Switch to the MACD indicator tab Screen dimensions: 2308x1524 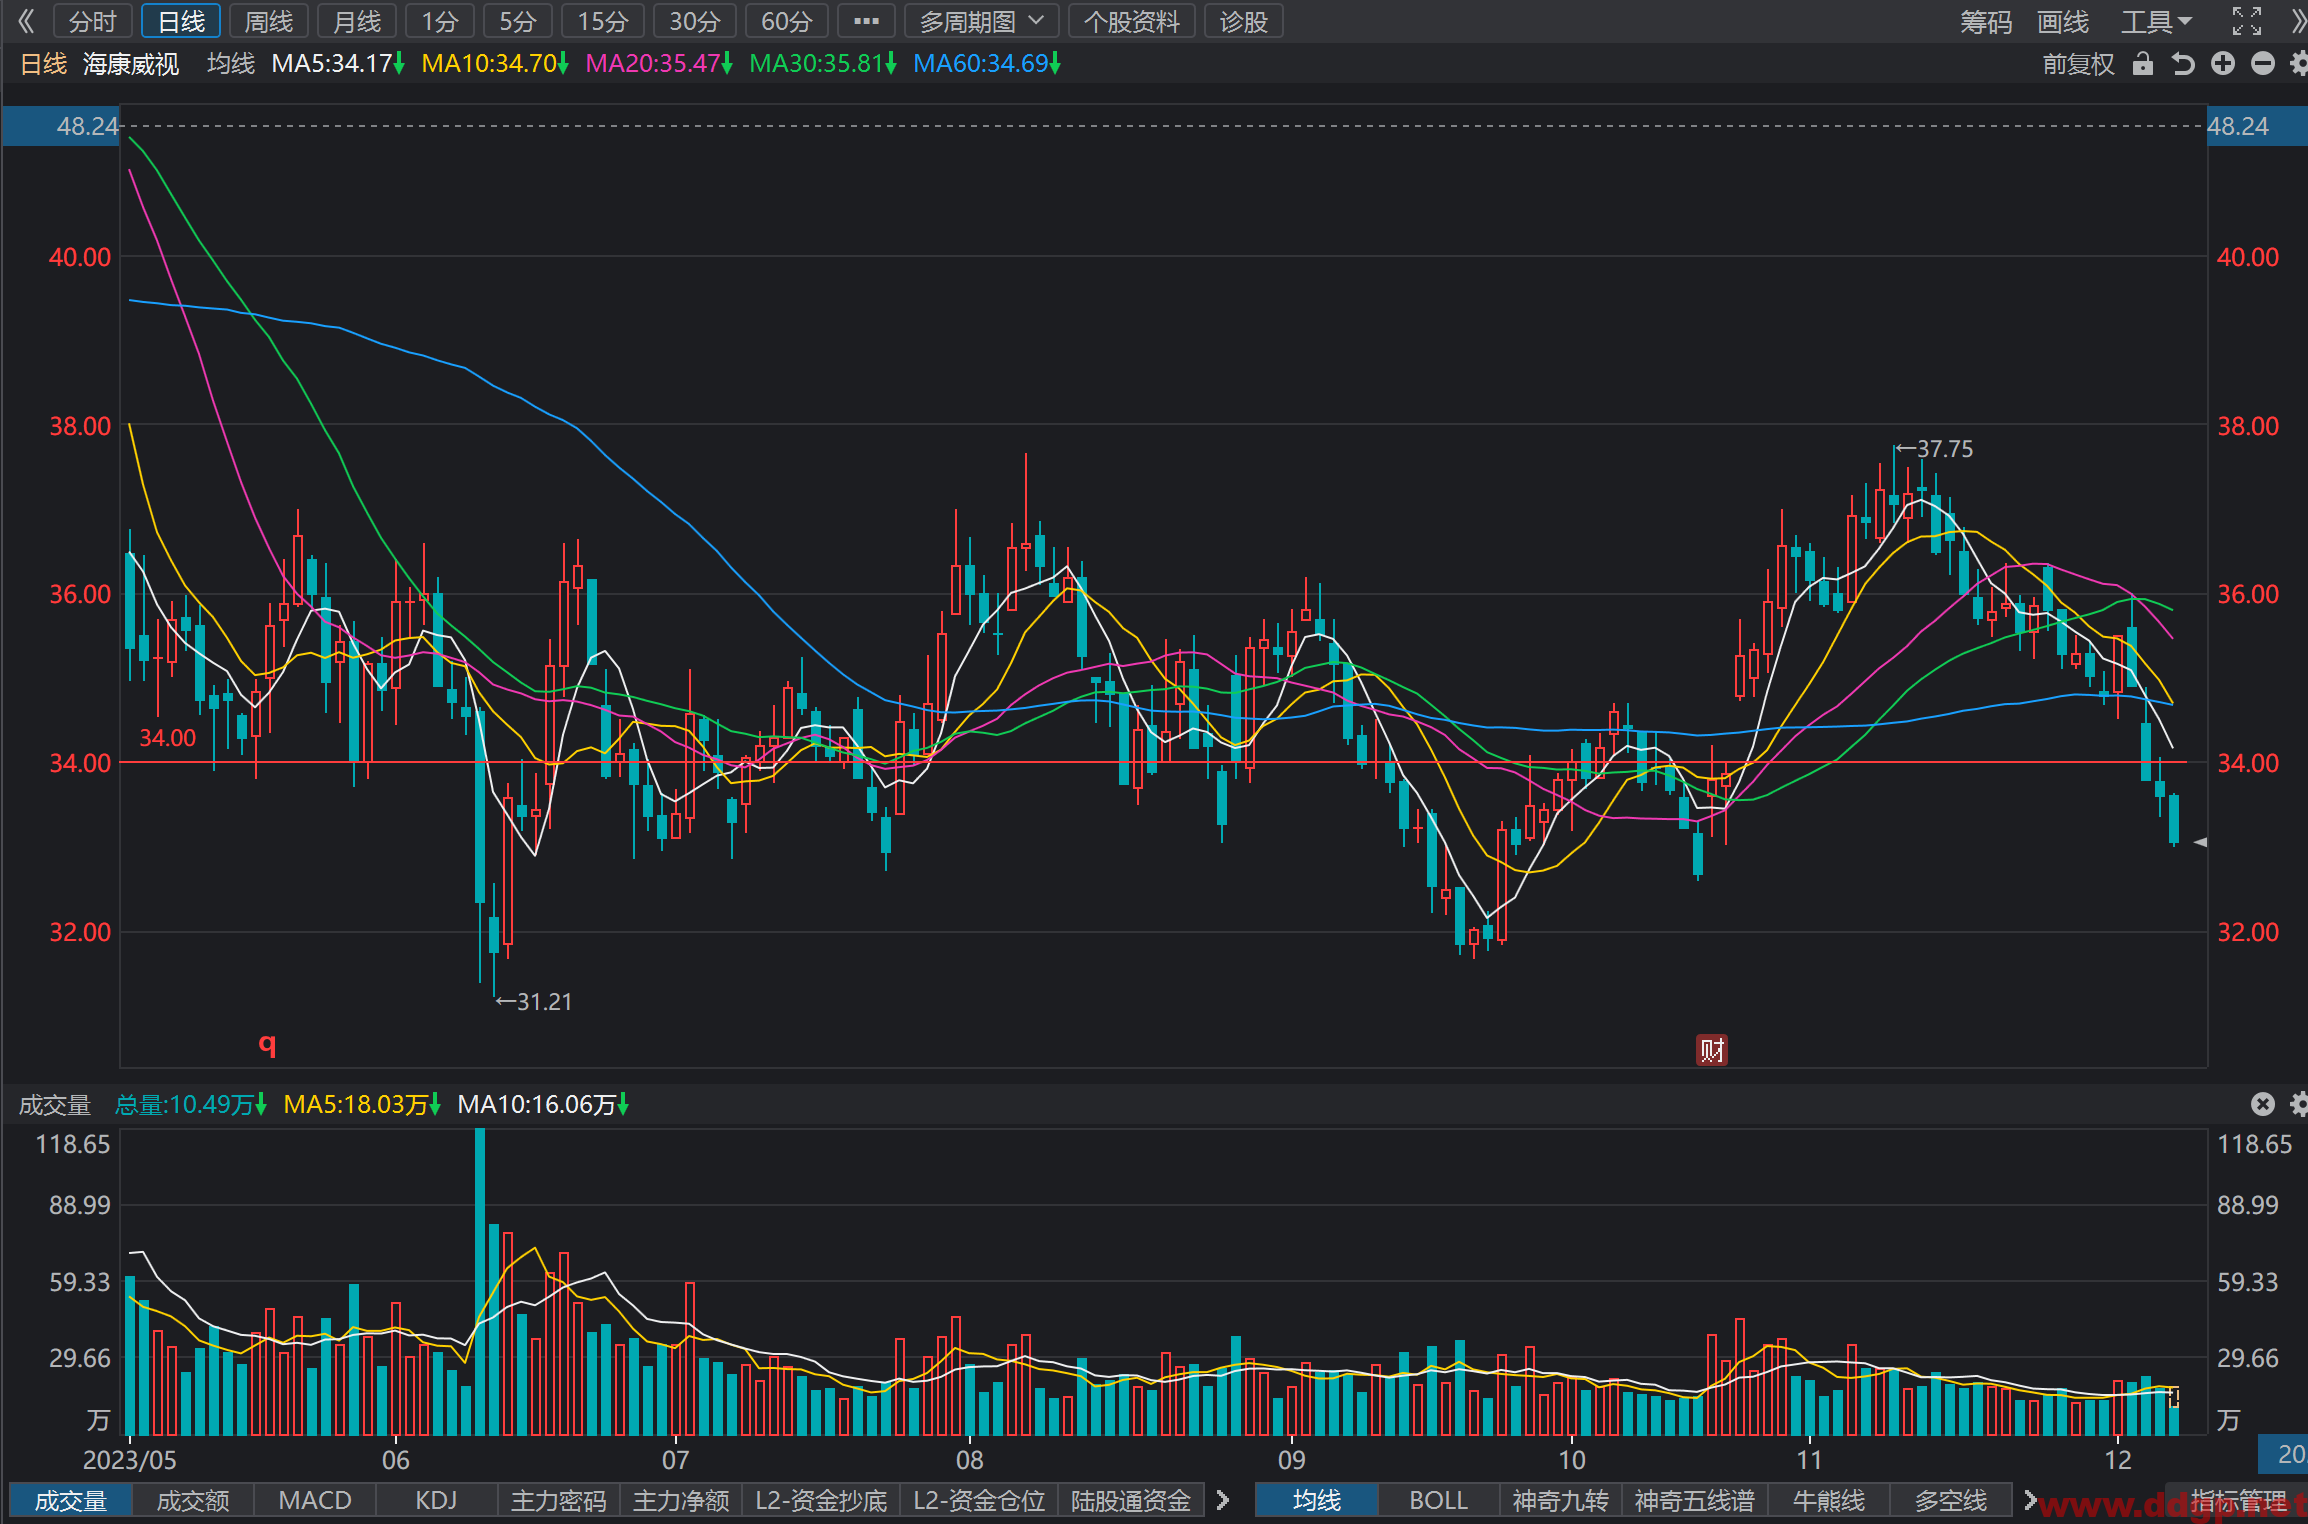pos(315,1500)
